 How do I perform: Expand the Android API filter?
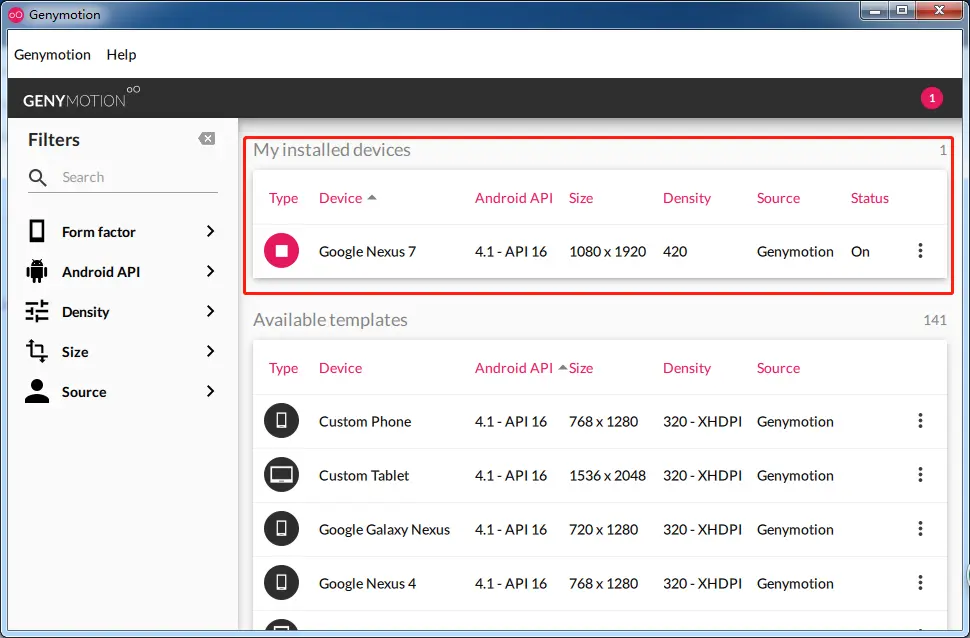coord(210,271)
